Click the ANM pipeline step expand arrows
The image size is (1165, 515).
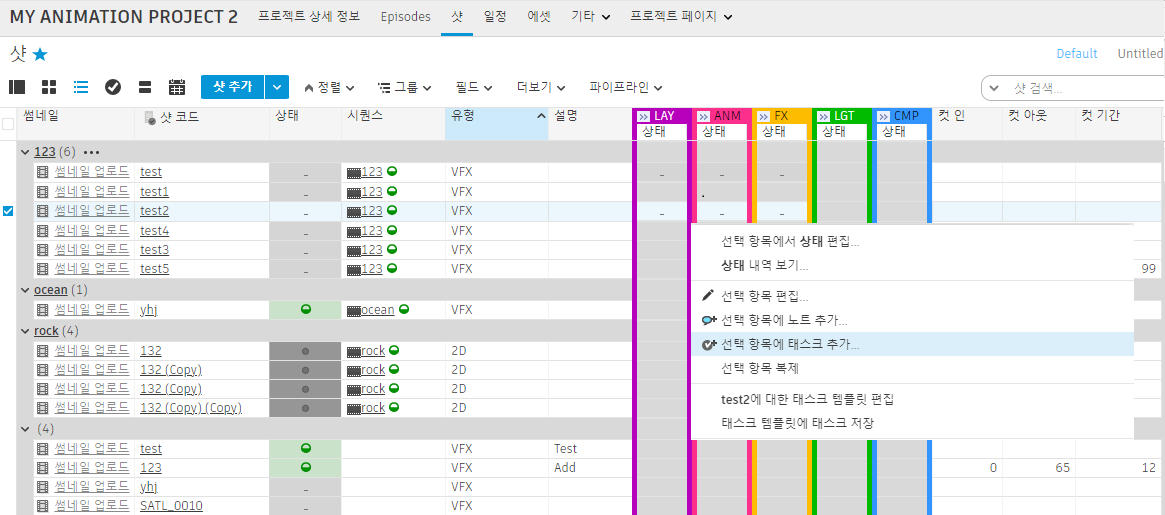704,117
